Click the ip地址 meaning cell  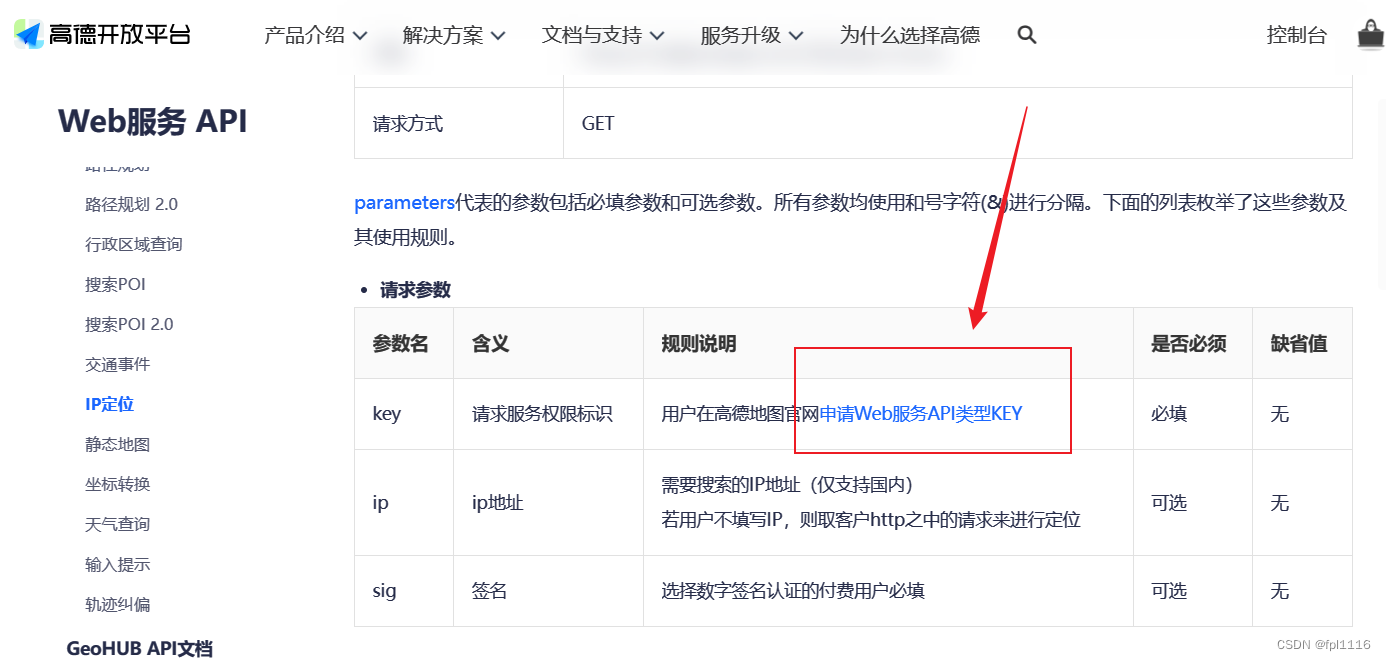(548, 503)
